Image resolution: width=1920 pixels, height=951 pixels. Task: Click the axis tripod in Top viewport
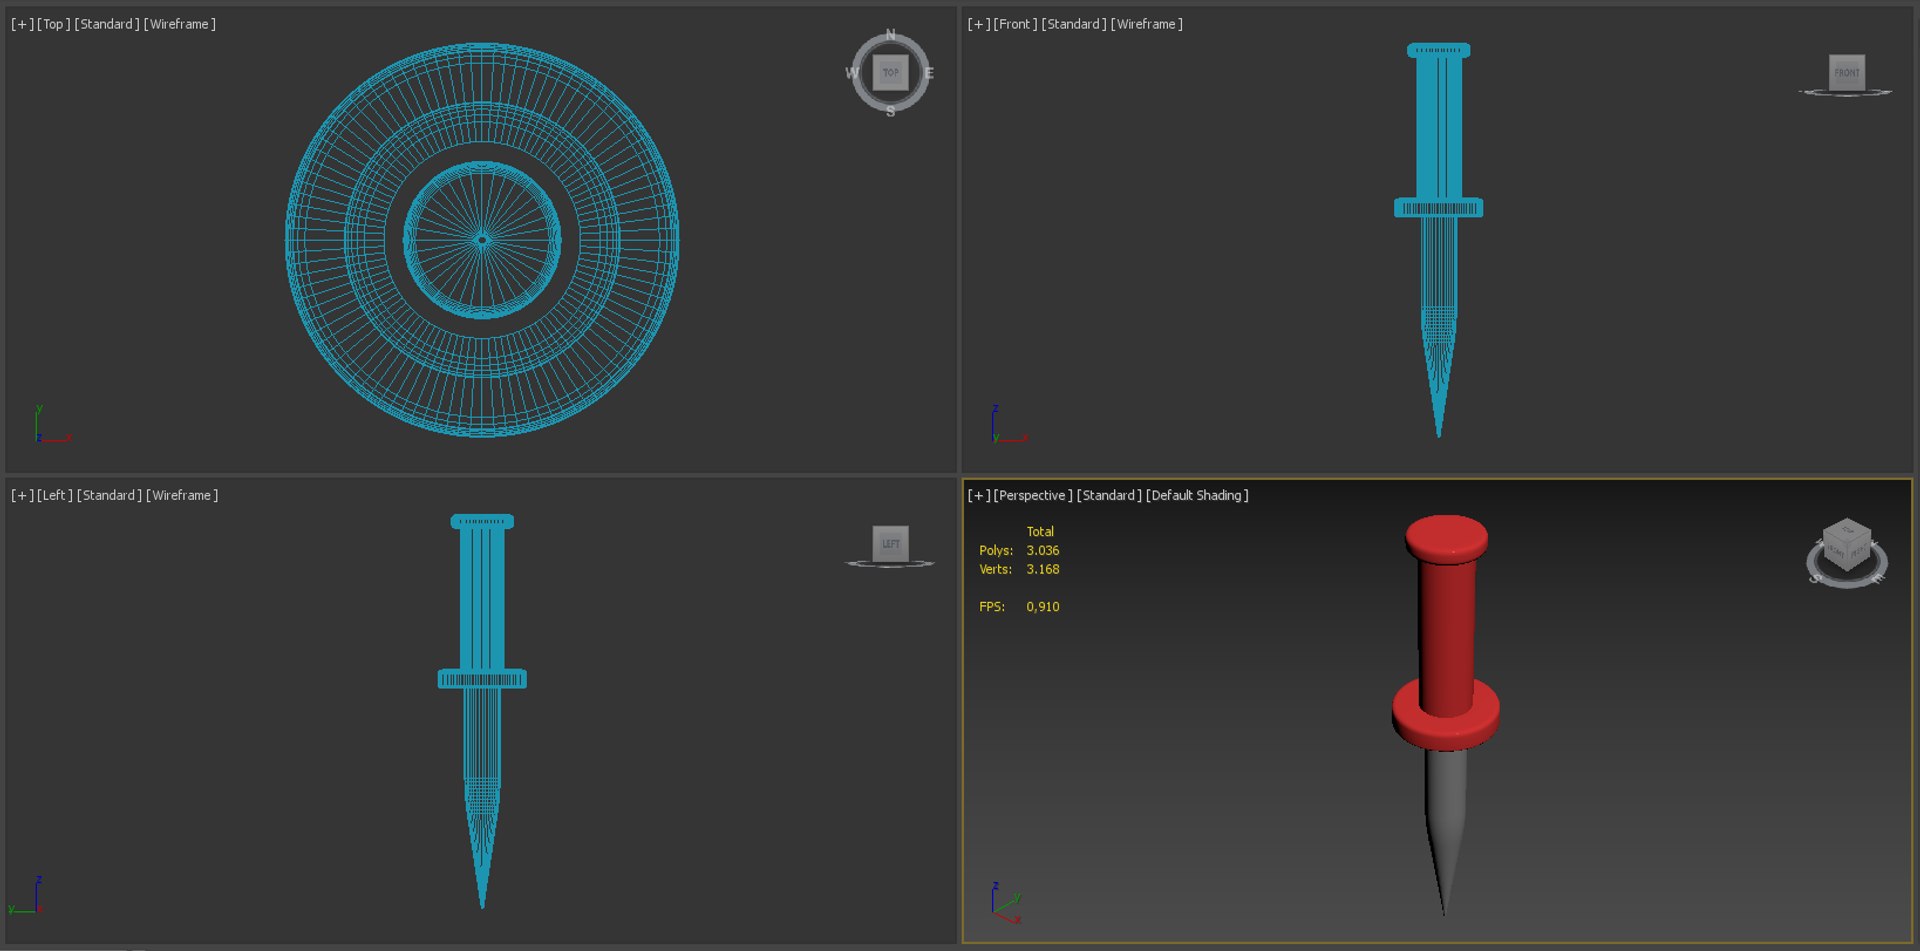52,424
